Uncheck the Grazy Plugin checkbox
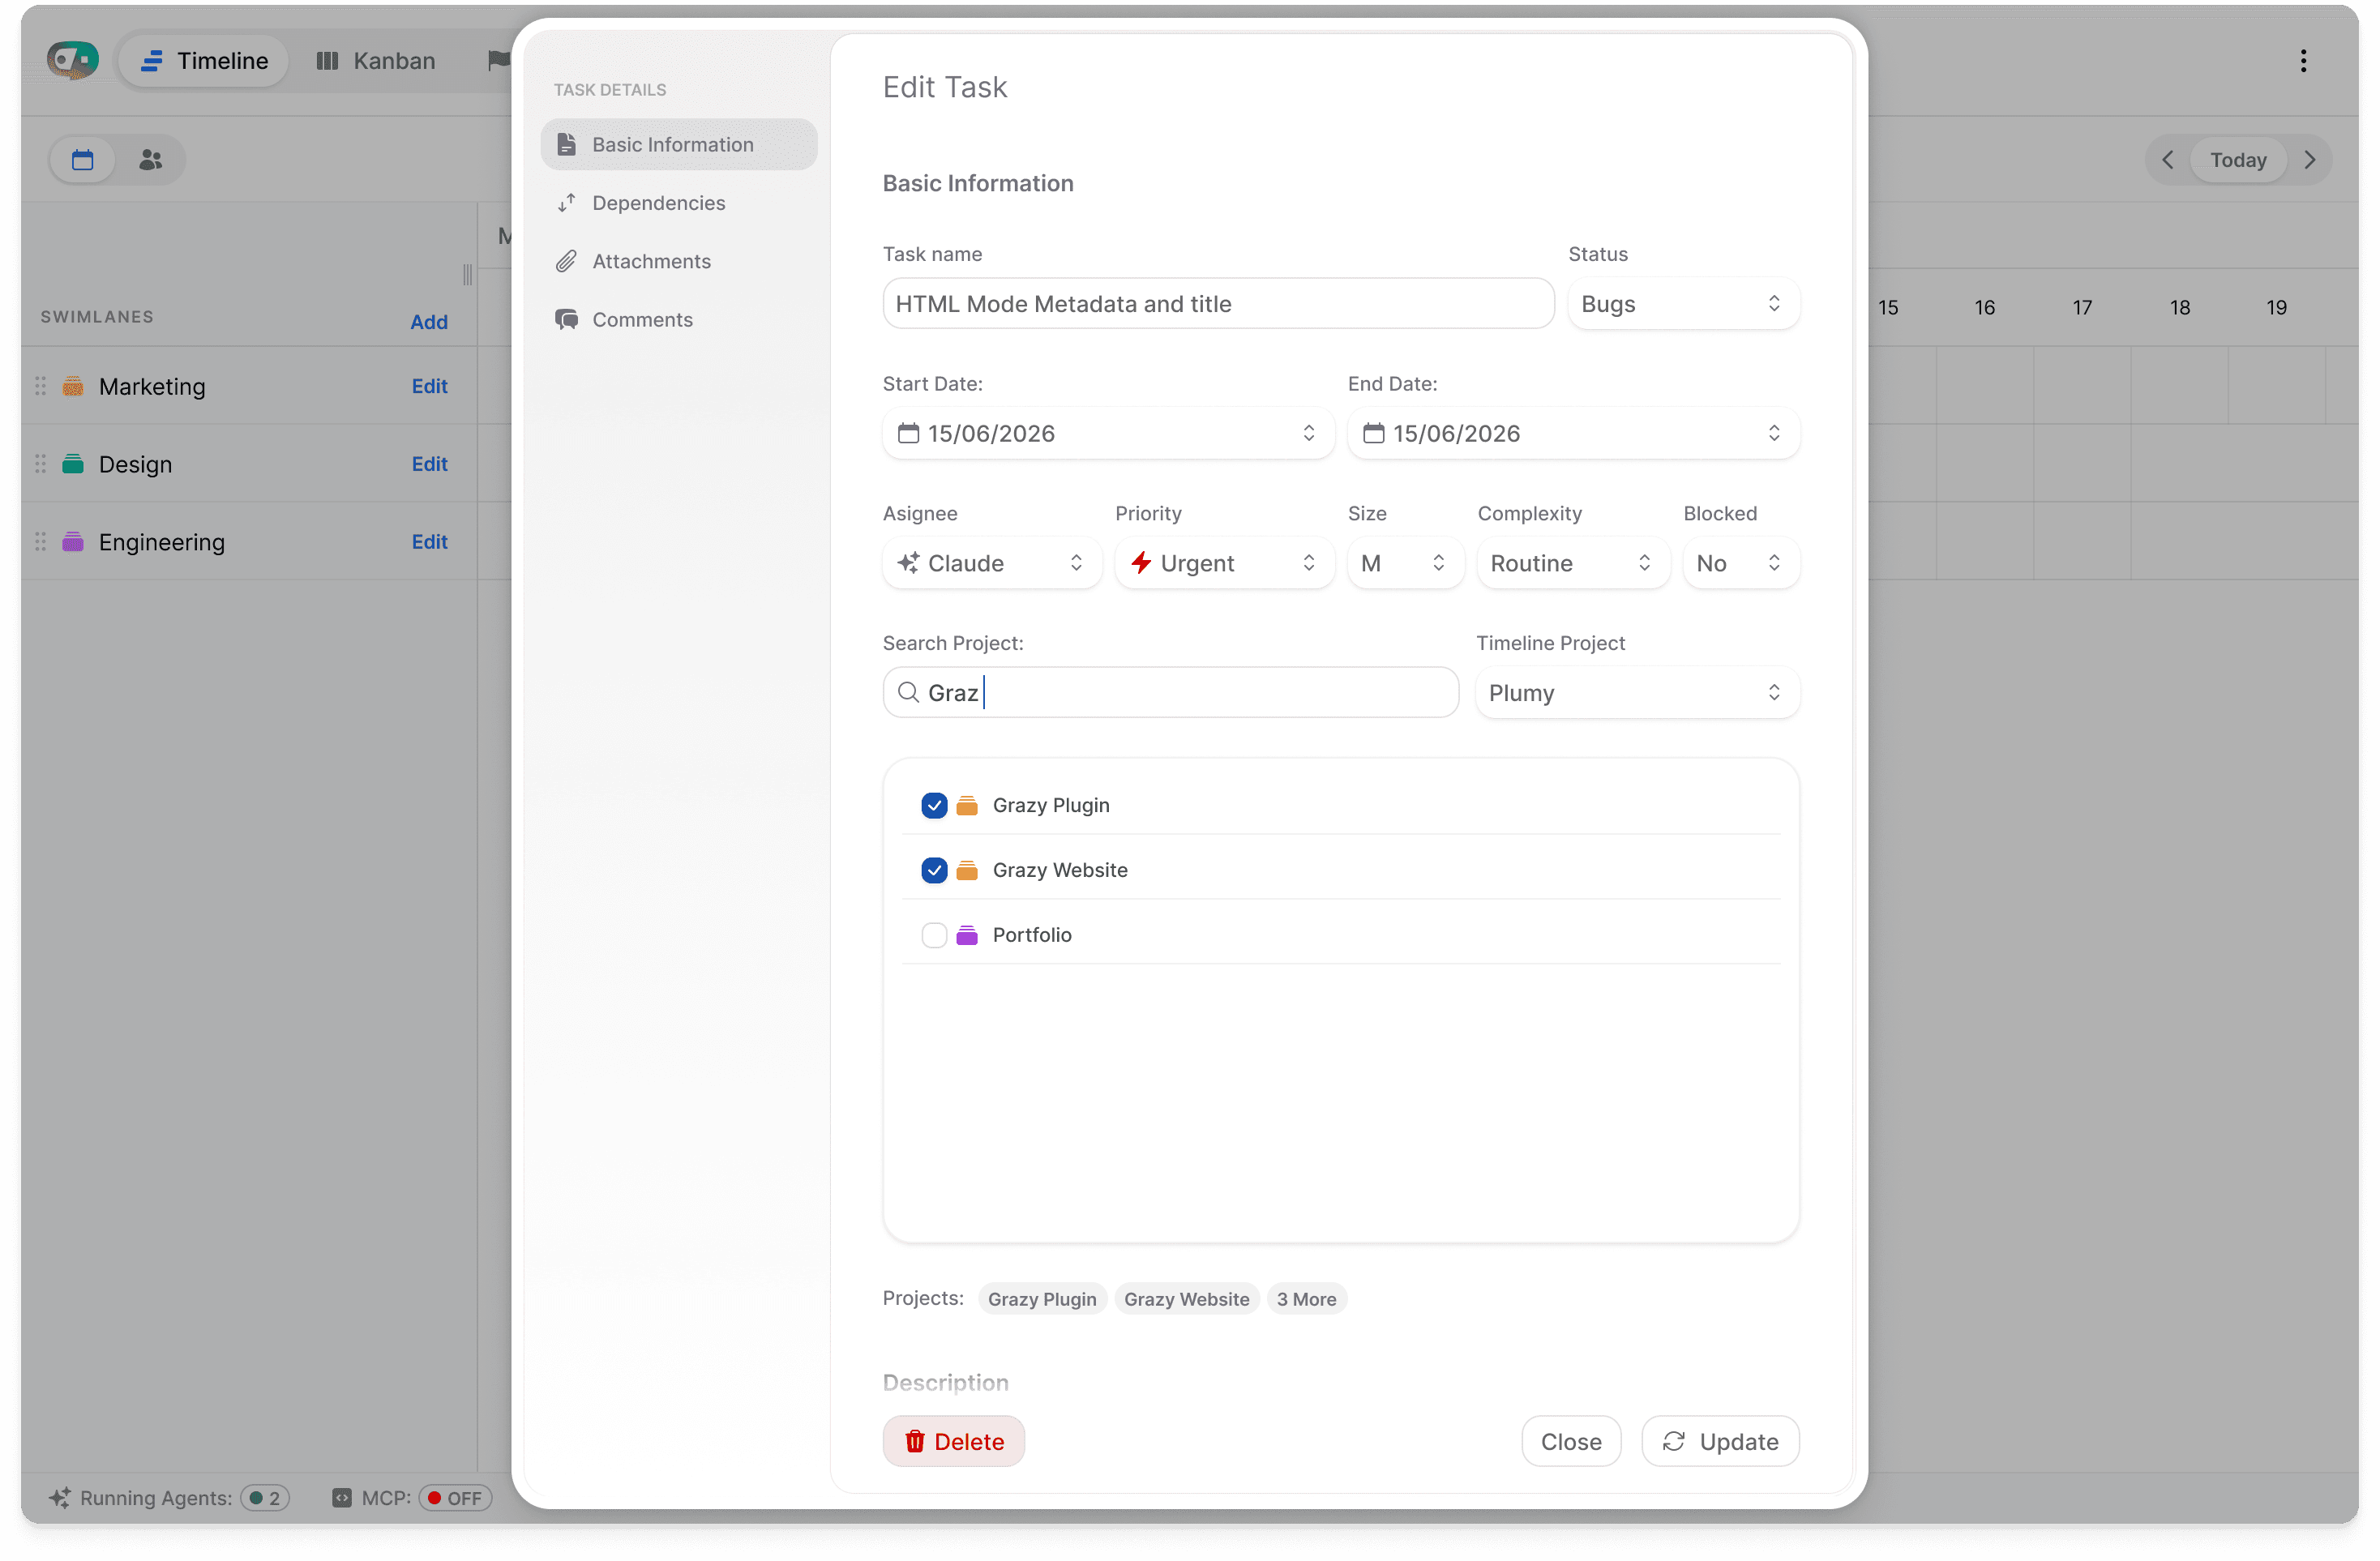Viewport: 2380px width, 1561px height. [934, 805]
